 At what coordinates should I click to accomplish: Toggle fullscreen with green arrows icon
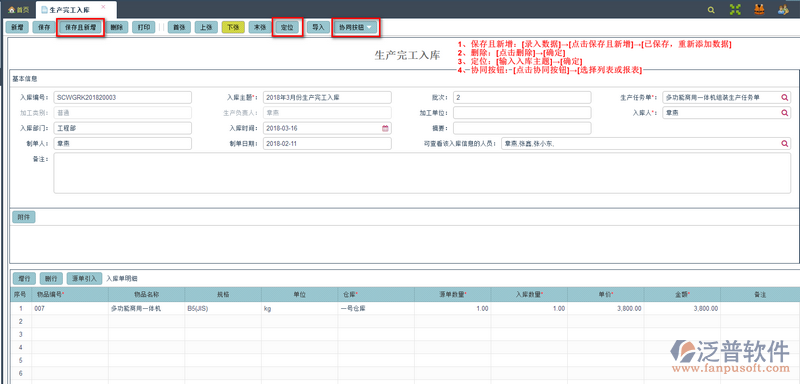pos(735,9)
